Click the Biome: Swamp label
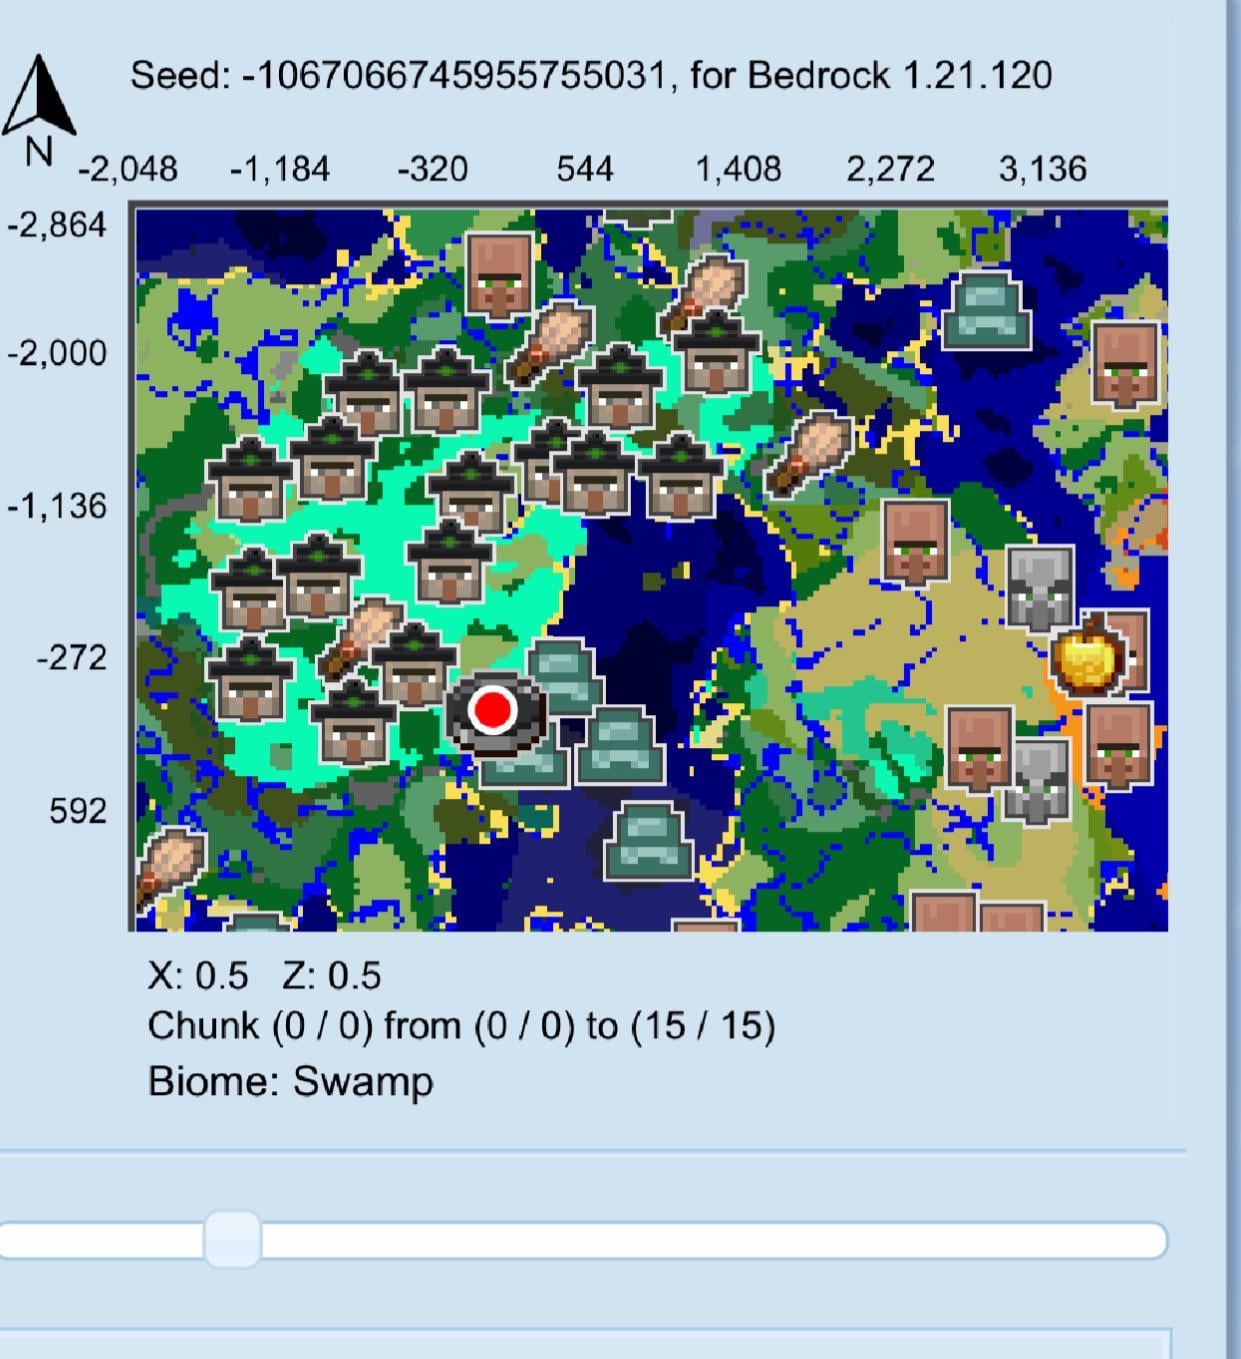 290,1081
